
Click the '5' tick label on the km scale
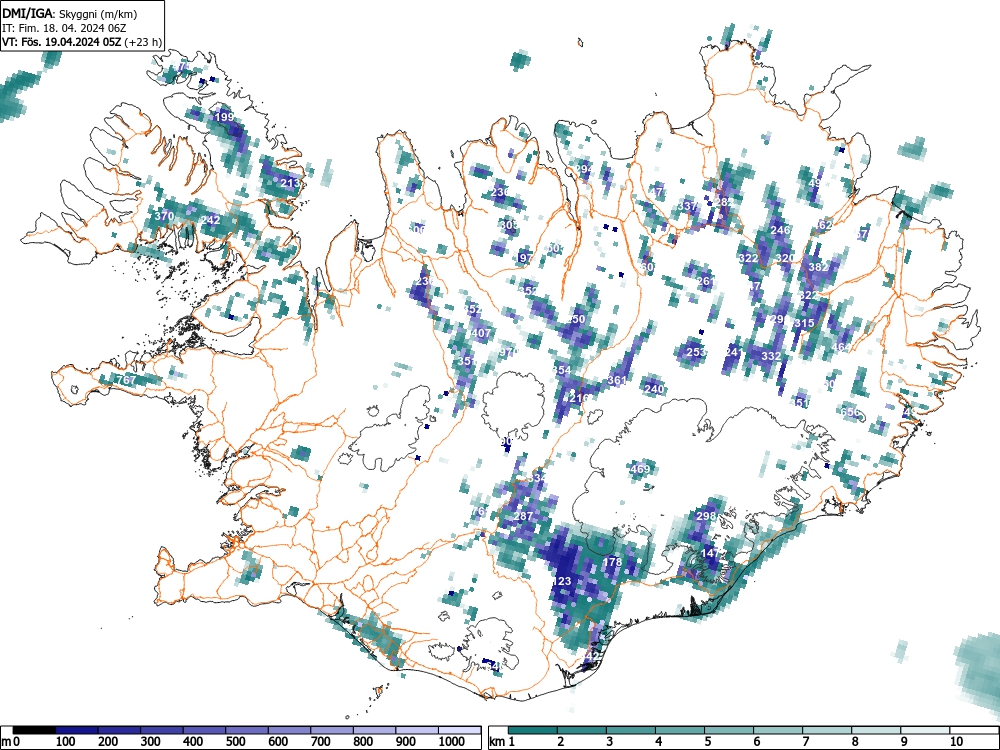(708, 742)
